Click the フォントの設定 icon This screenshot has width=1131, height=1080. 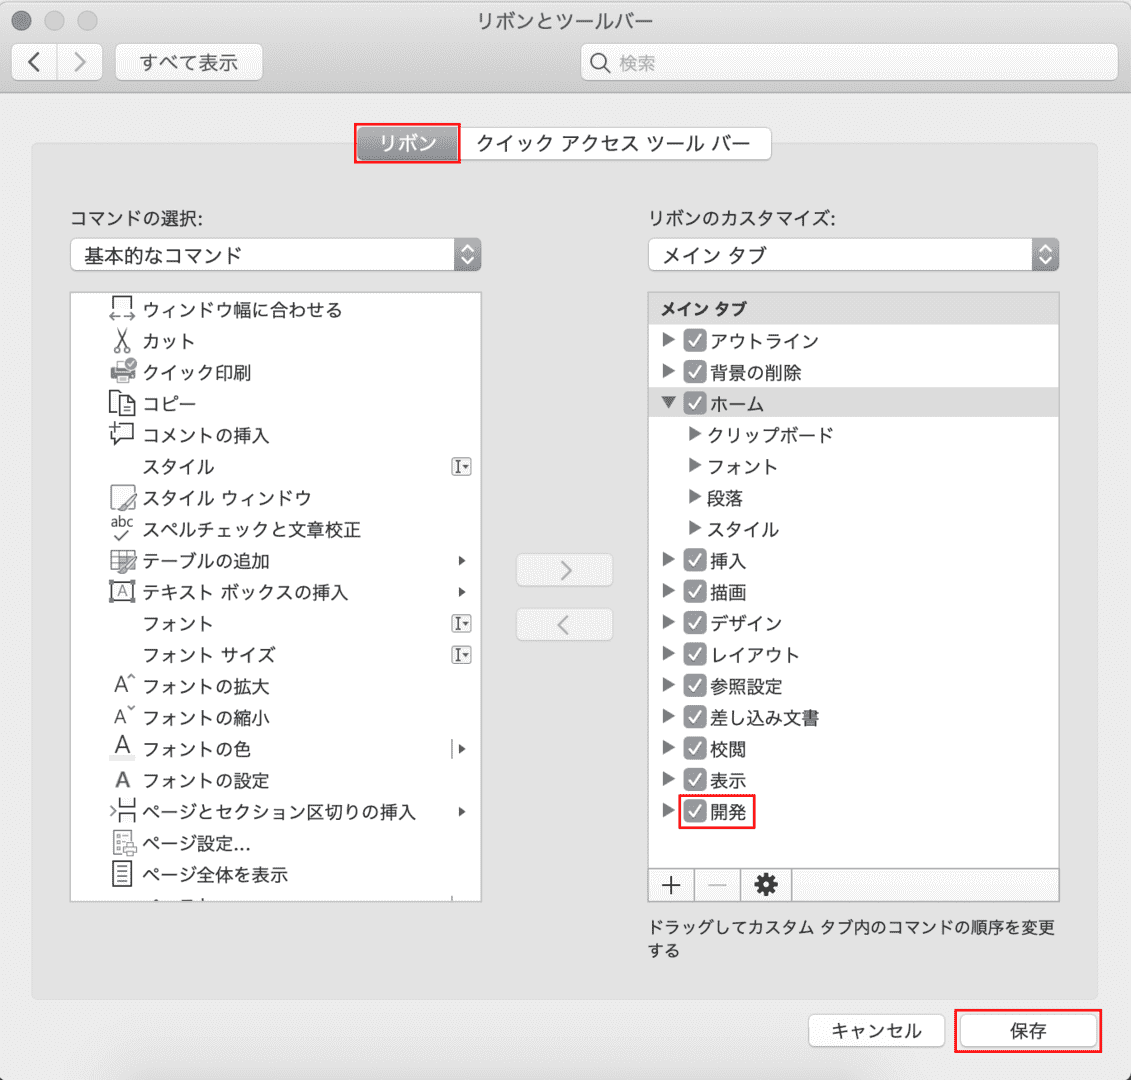point(122,780)
